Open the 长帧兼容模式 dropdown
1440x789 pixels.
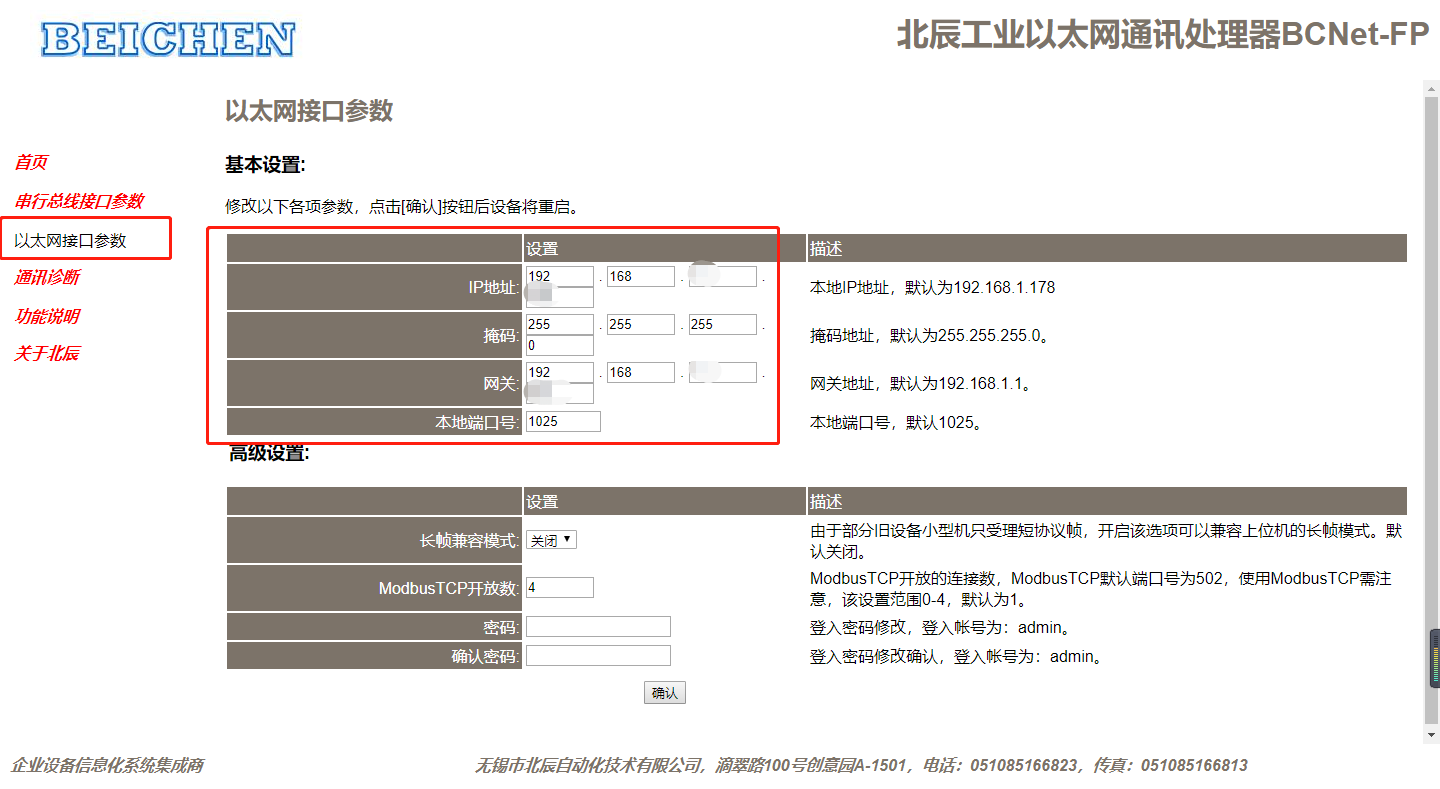click(x=551, y=540)
